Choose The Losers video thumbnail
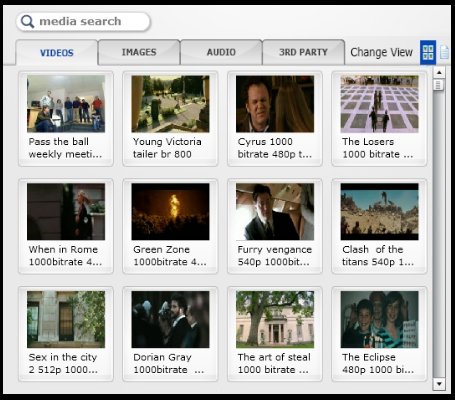Viewport: 455px width, 400px height. [379, 104]
